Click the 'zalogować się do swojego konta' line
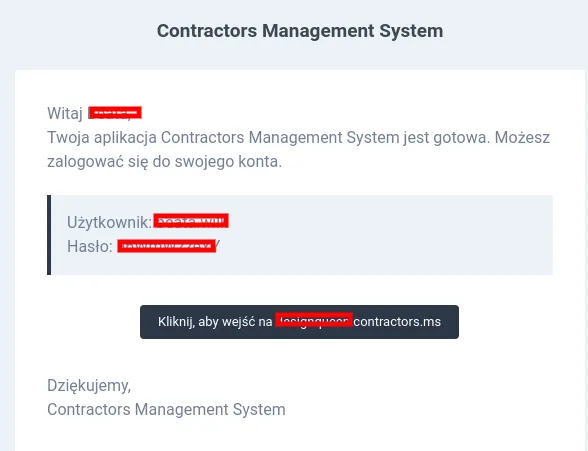Viewport: 588px width, 451px height. coord(164,162)
